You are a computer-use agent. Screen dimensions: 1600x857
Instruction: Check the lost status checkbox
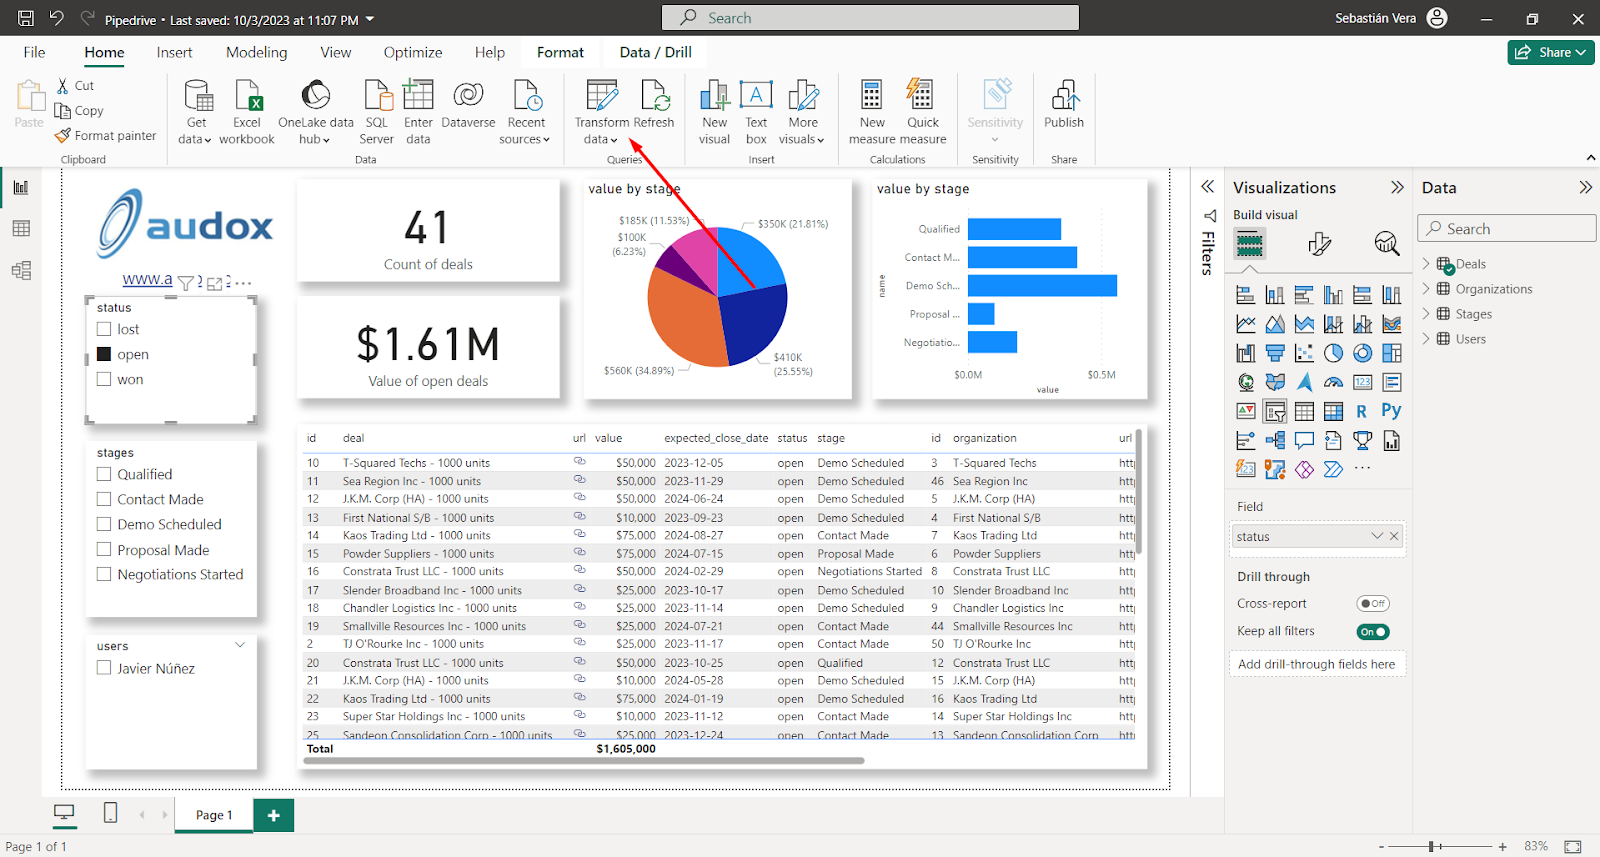[104, 329]
